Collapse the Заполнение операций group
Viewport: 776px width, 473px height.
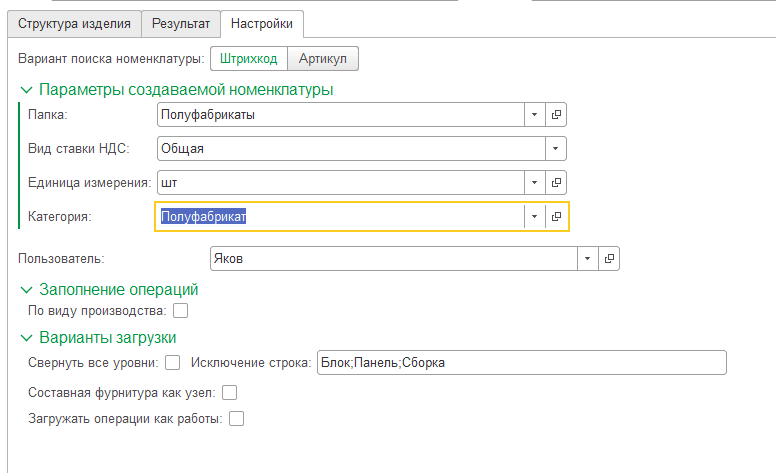[27, 290]
